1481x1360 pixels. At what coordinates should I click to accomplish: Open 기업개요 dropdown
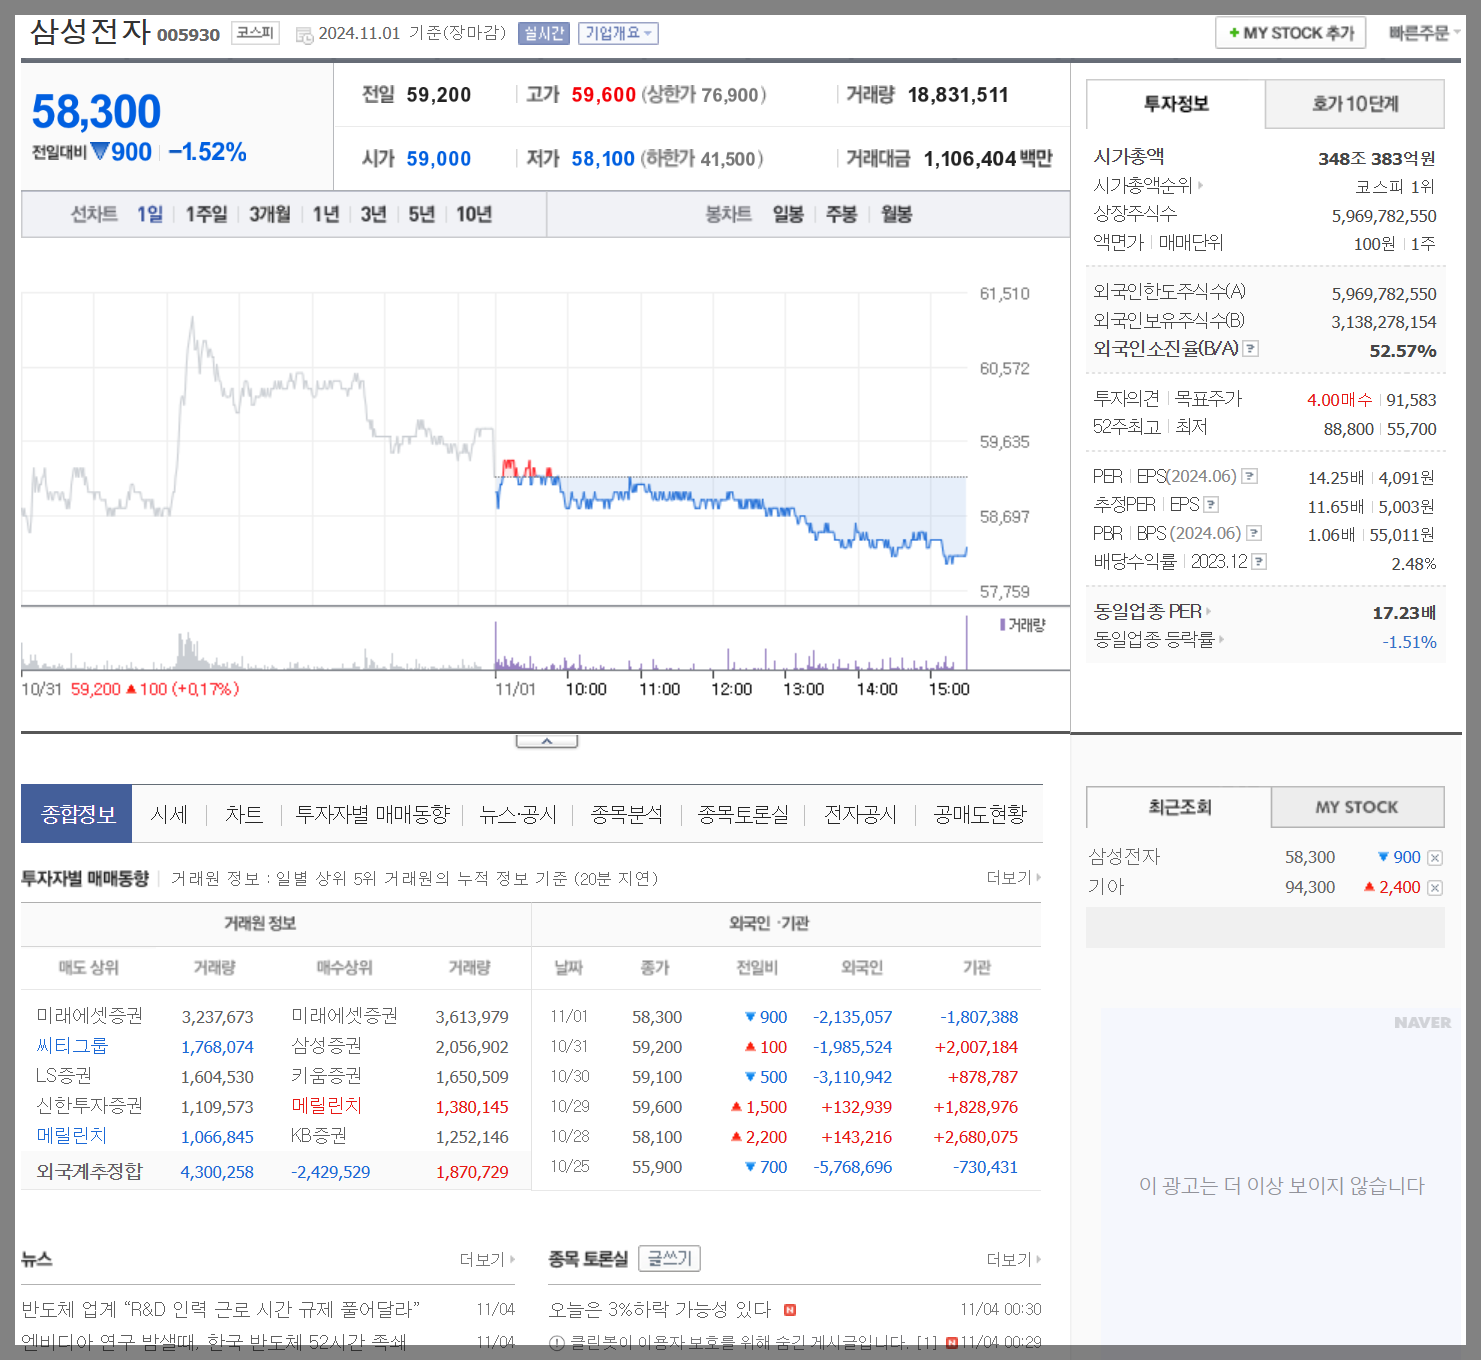618,33
